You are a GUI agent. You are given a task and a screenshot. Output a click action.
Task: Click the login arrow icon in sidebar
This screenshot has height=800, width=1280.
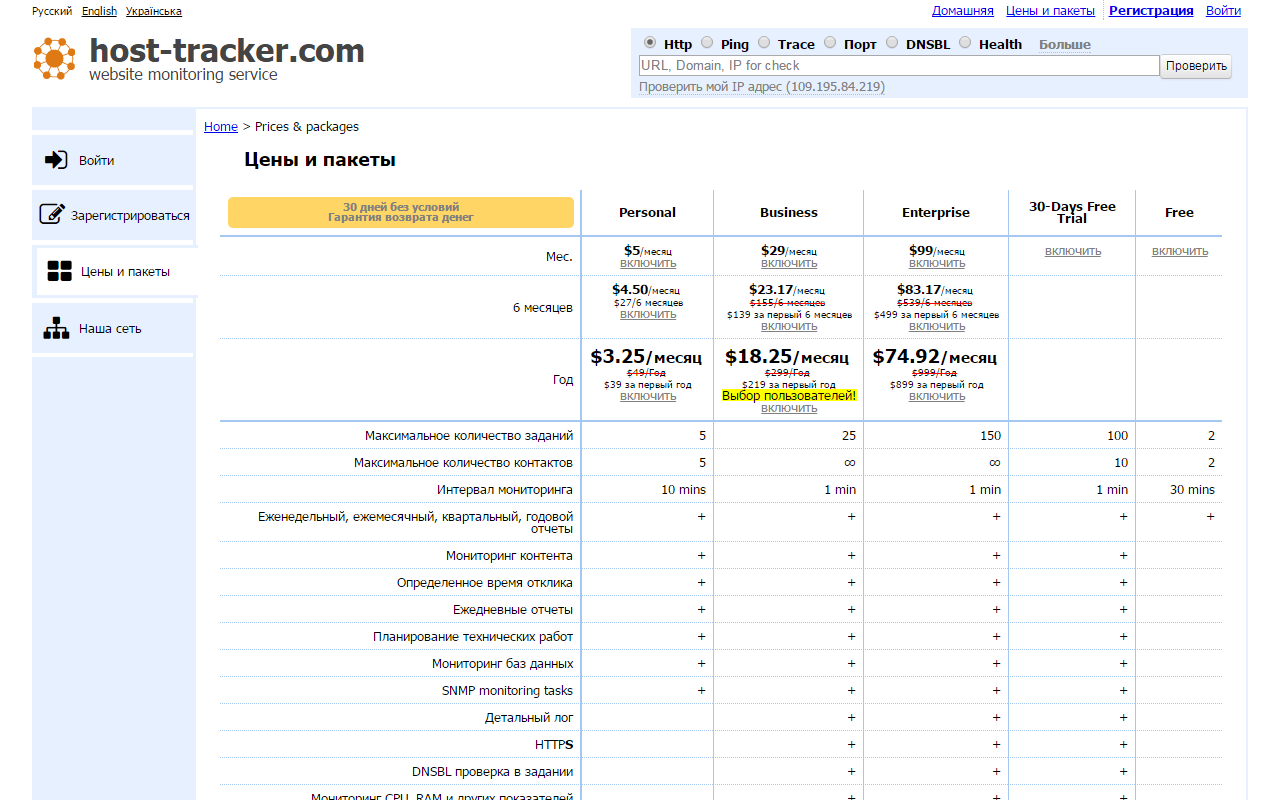tap(56, 160)
